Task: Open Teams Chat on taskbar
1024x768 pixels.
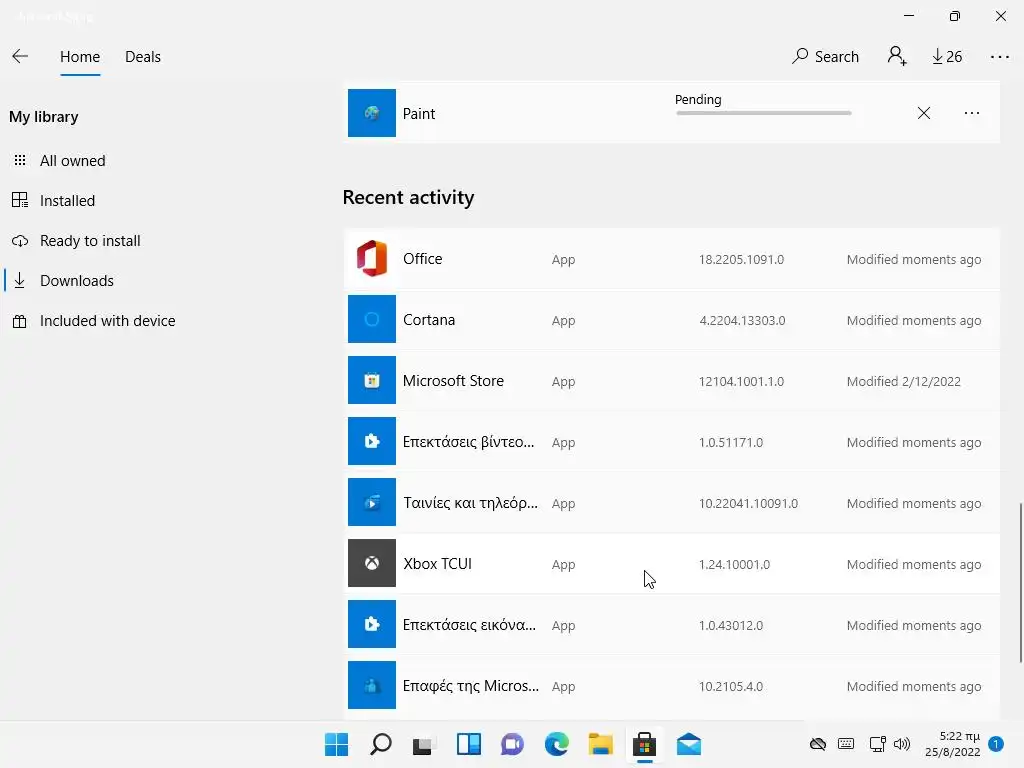Action: click(x=512, y=744)
